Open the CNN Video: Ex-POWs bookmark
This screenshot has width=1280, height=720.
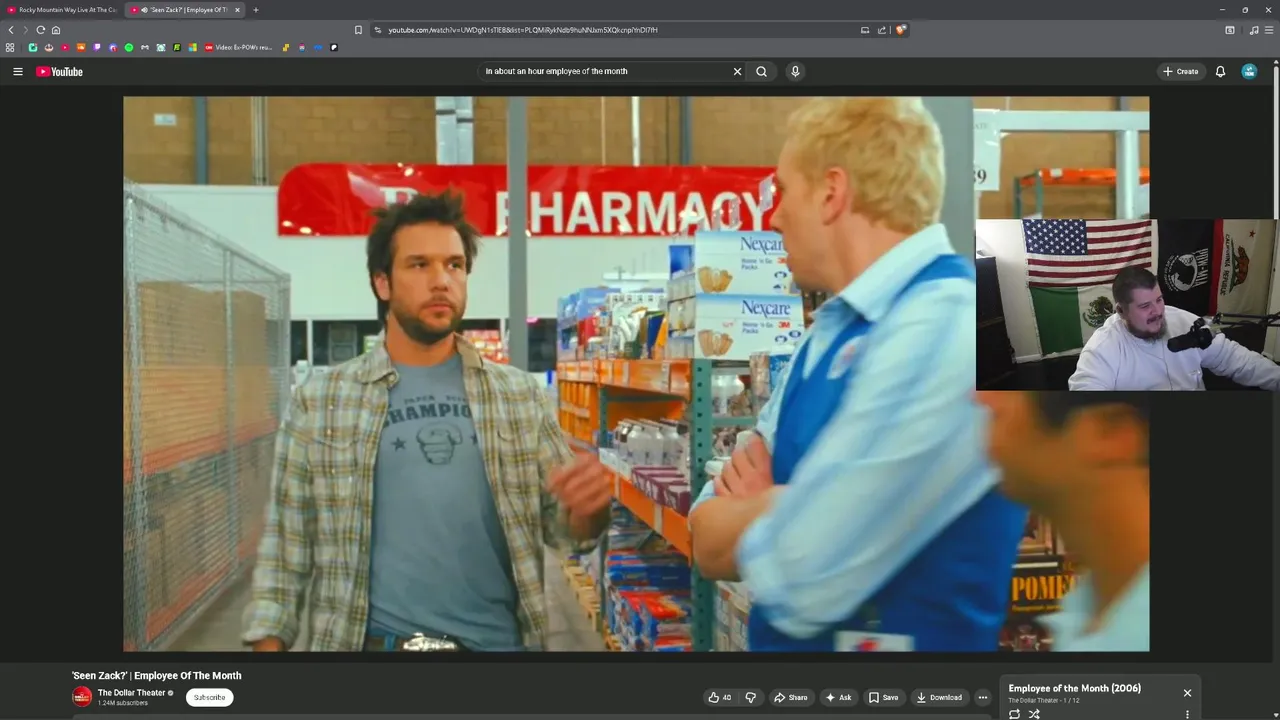click(238, 47)
